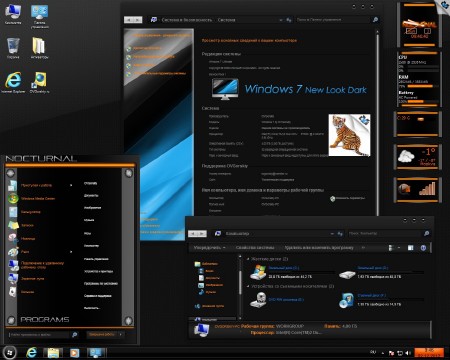Expand the Приступая к работе submenu arrow

click(71, 185)
